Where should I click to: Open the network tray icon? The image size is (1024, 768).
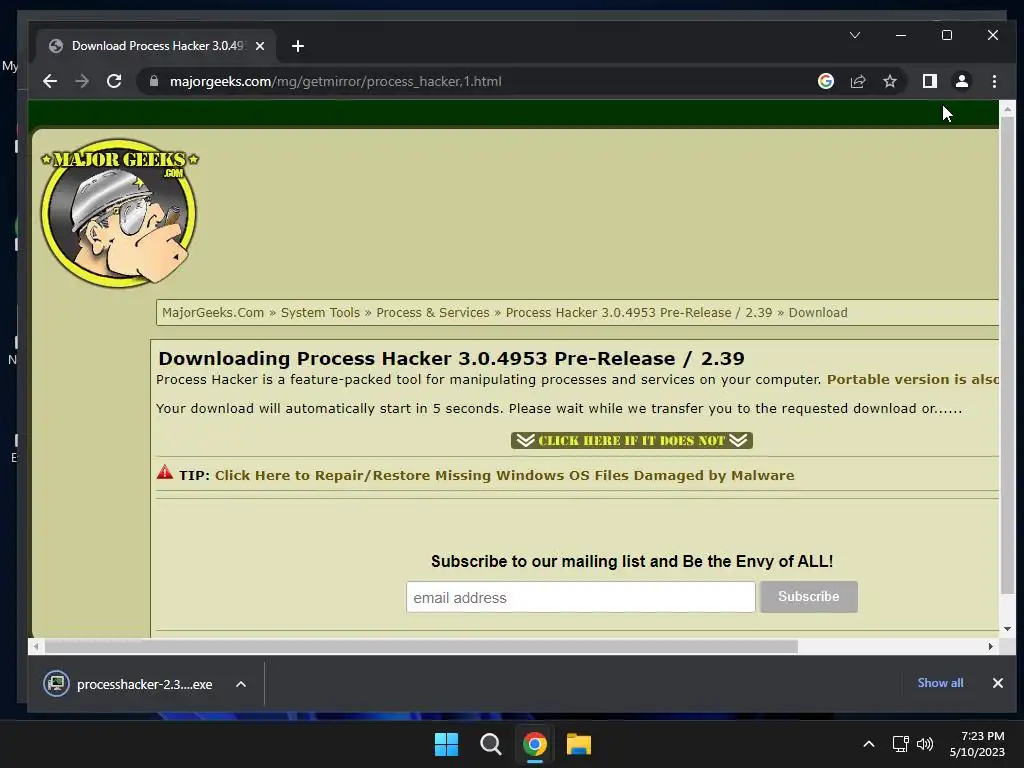[901, 744]
